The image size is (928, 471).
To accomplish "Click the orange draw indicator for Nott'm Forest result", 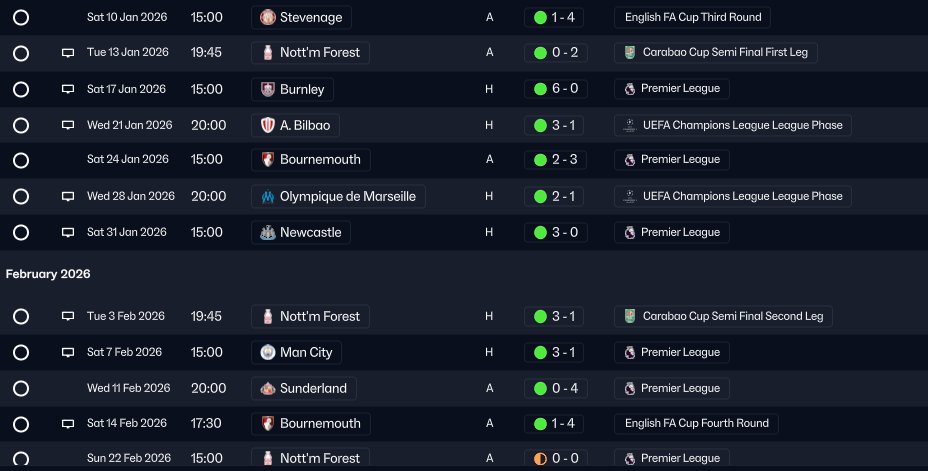I will (540, 459).
